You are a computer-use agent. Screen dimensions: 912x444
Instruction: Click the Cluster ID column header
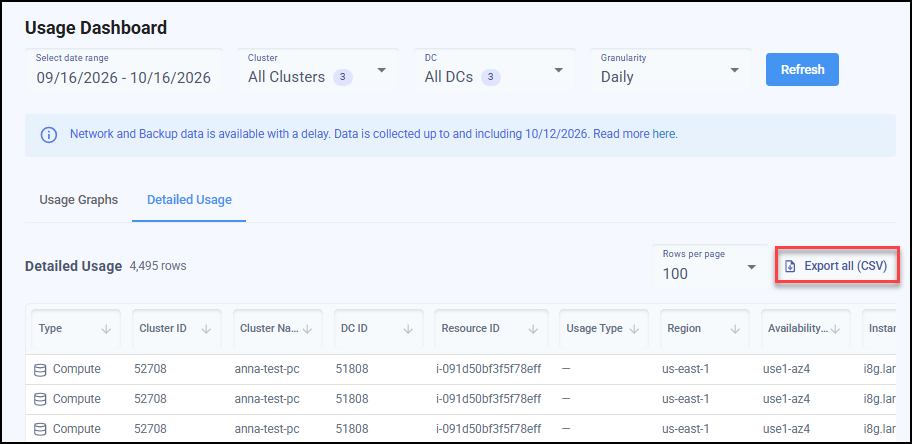point(177,329)
